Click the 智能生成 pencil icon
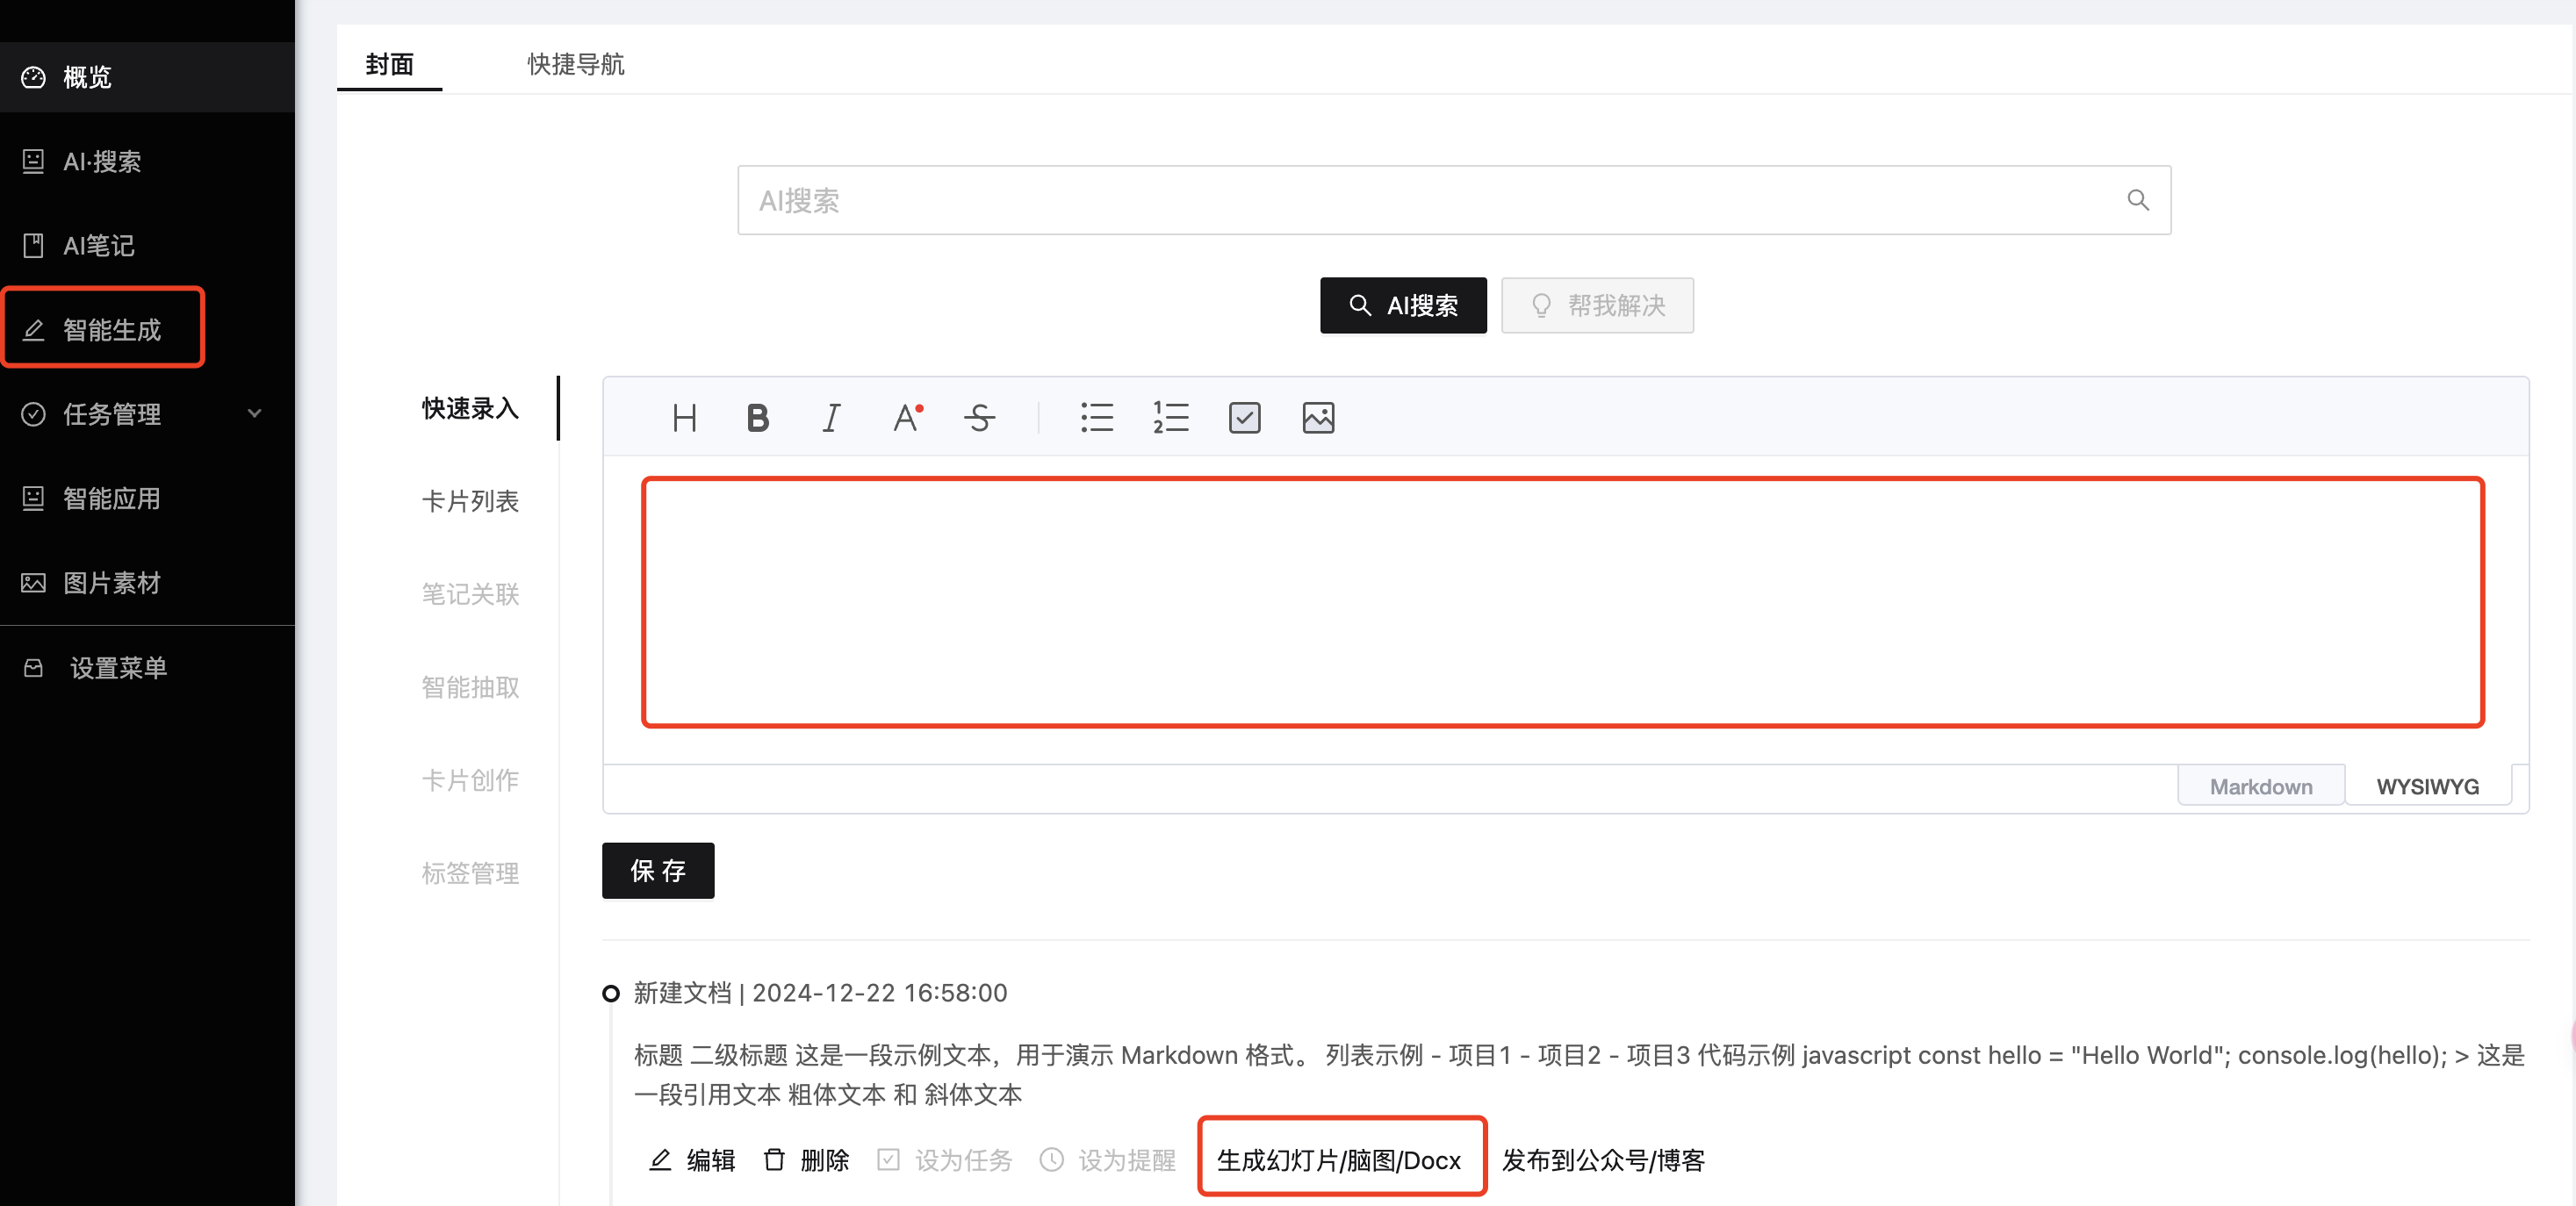Image resolution: width=2576 pixels, height=1206 pixels. click(x=33, y=330)
